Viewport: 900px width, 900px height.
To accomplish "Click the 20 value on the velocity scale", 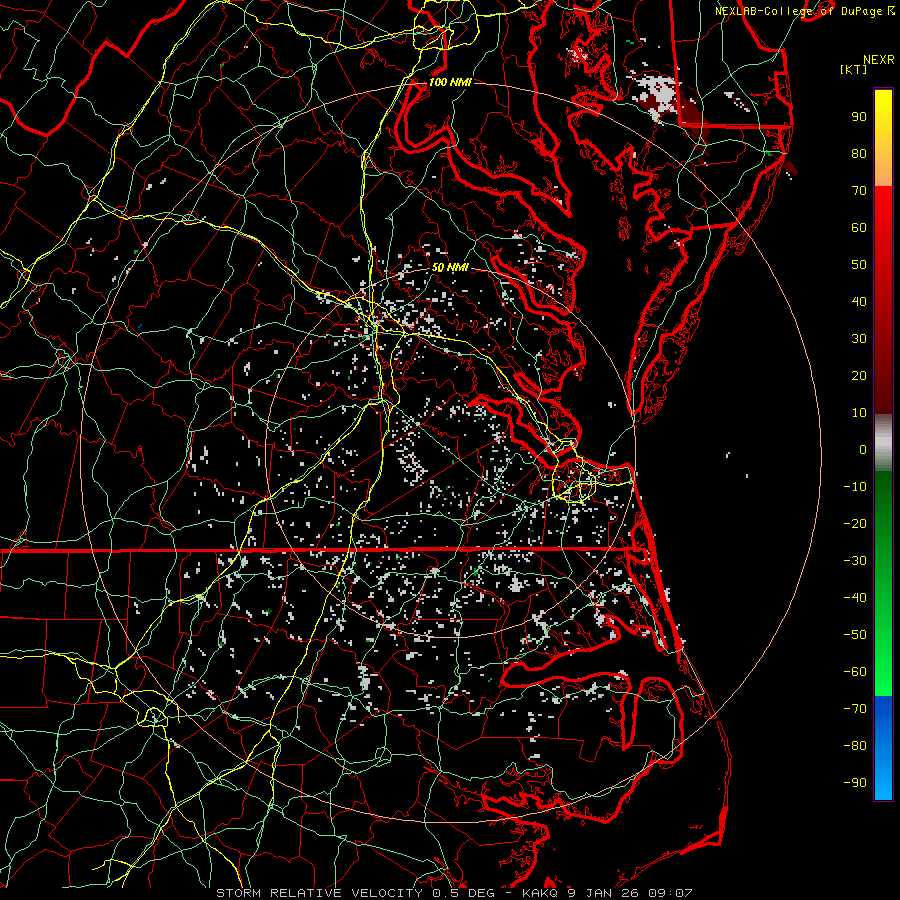I will tap(859, 375).
